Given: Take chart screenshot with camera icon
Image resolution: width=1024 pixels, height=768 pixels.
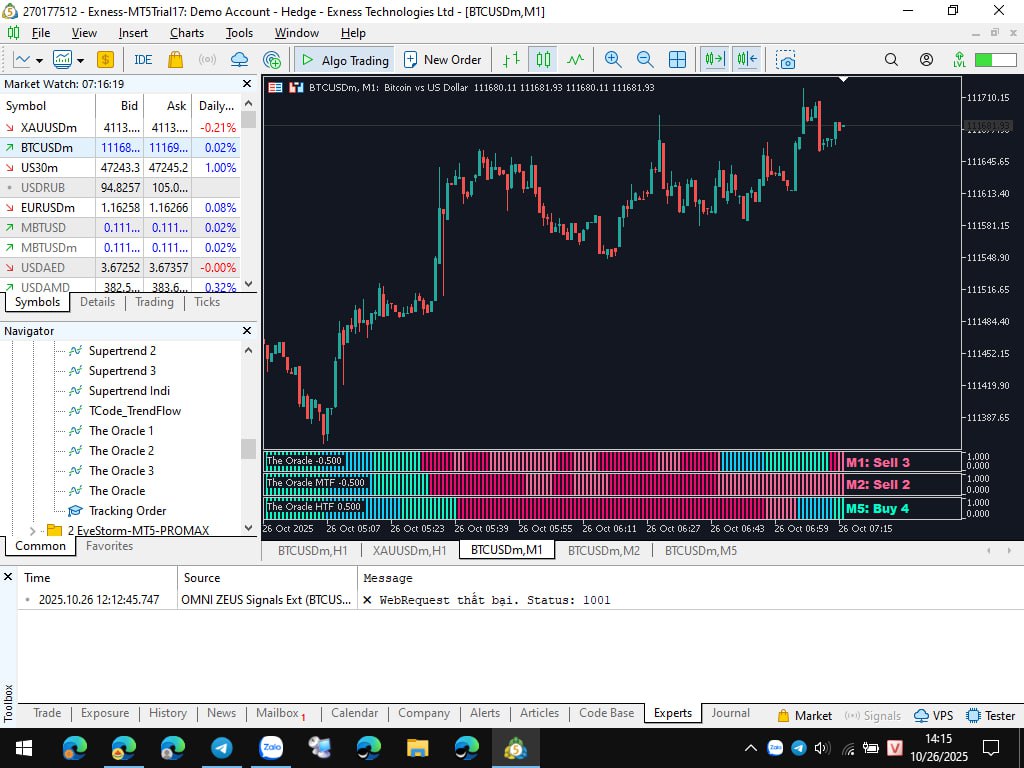Looking at the screenshot, I should [x=786, y=60].
